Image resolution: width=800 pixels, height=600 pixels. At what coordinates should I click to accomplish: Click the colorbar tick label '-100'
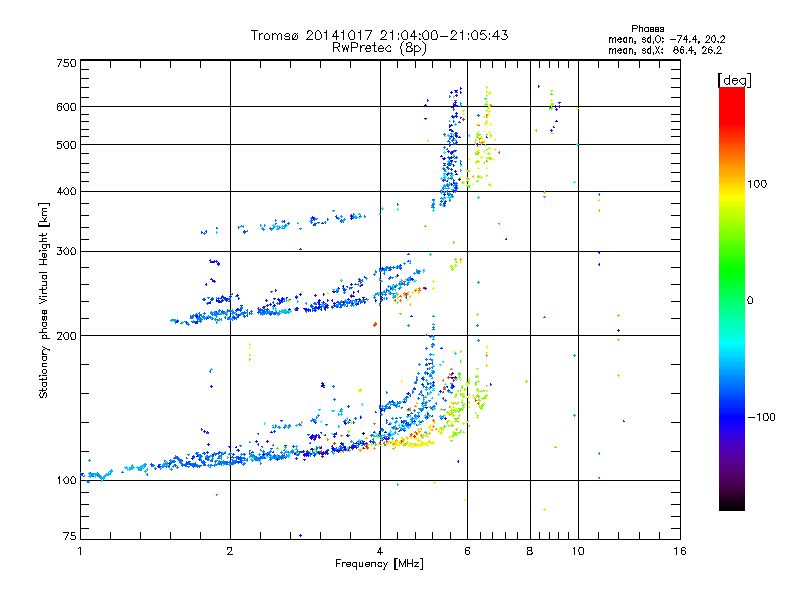[761, 417]
